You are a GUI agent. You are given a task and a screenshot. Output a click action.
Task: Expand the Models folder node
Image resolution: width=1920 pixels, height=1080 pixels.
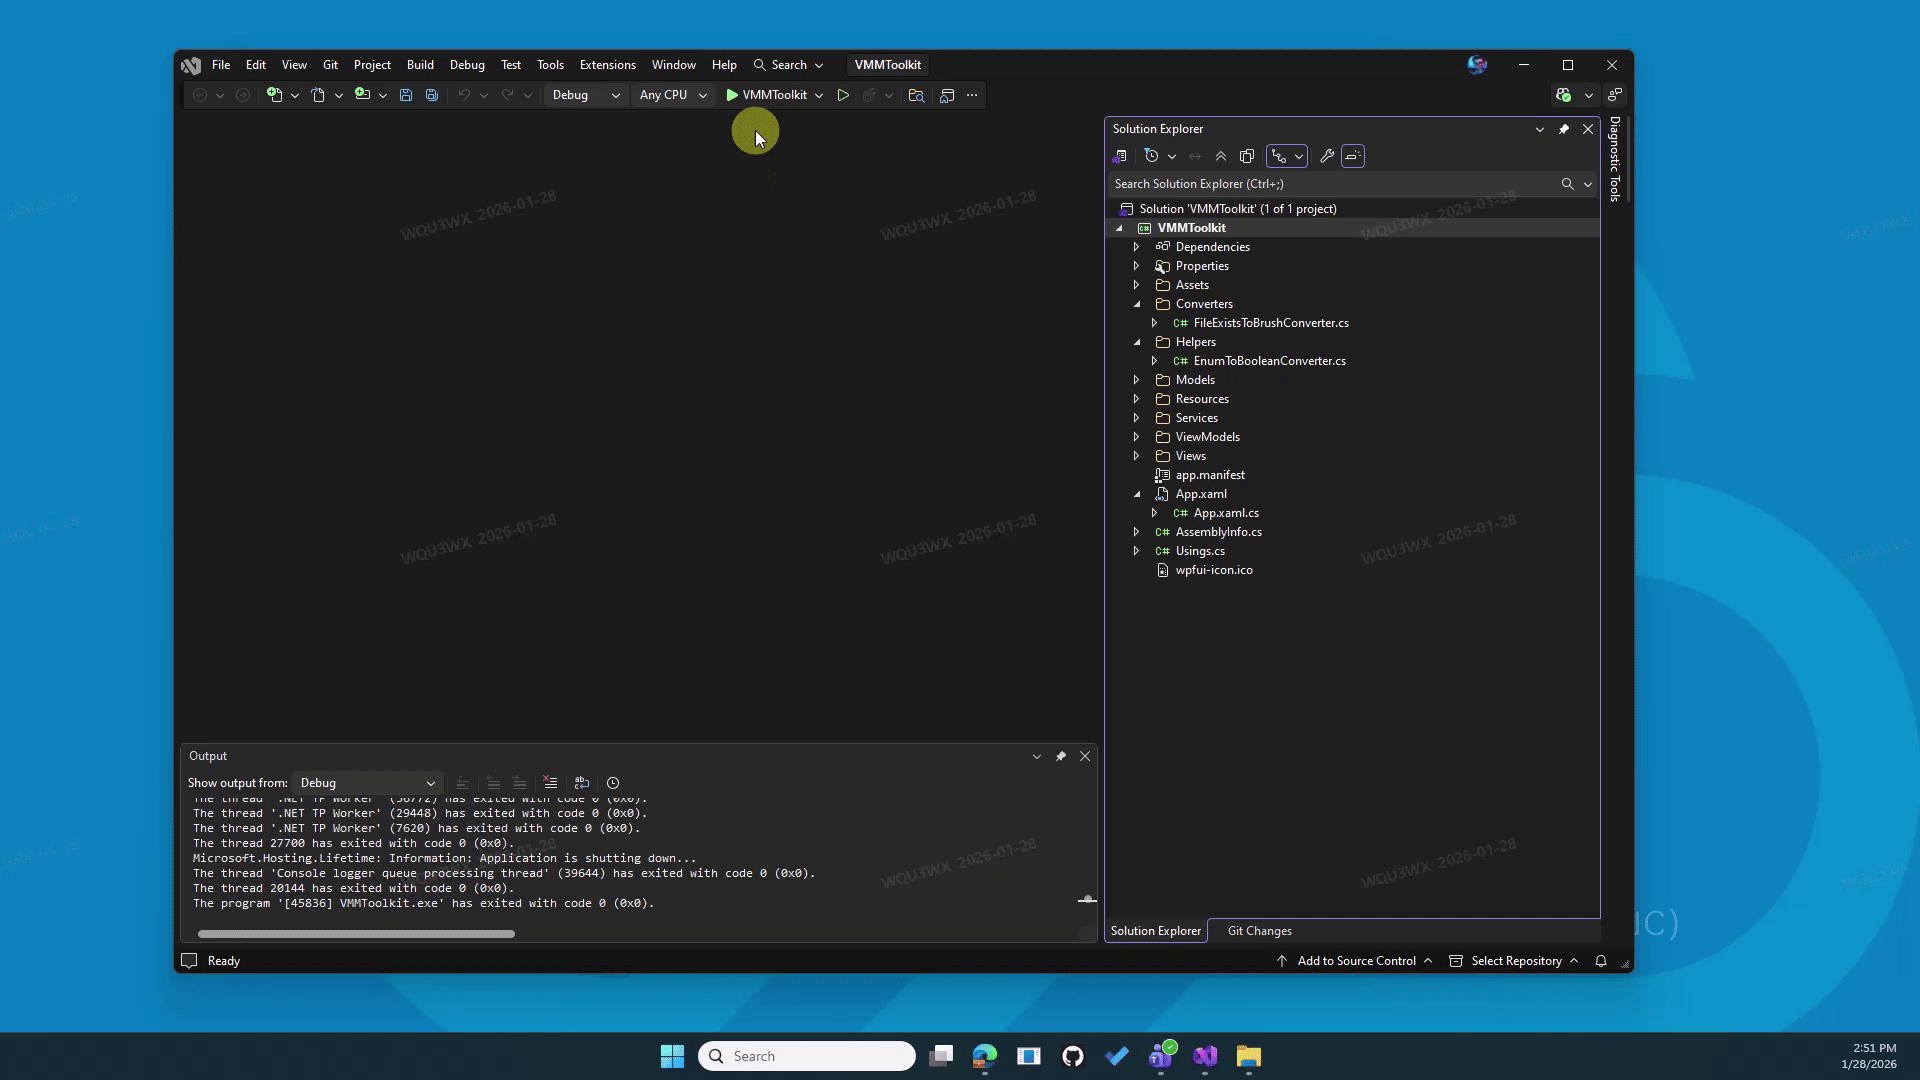(1137, 379)
